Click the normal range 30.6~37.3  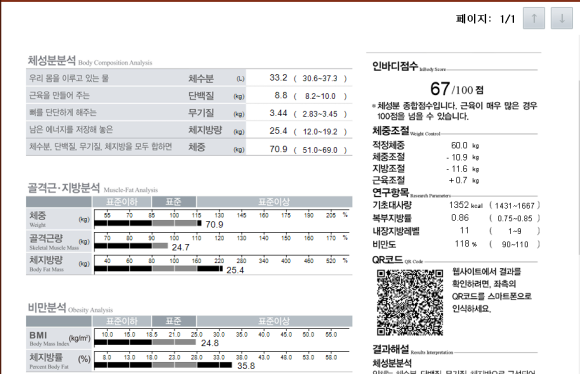320,78
